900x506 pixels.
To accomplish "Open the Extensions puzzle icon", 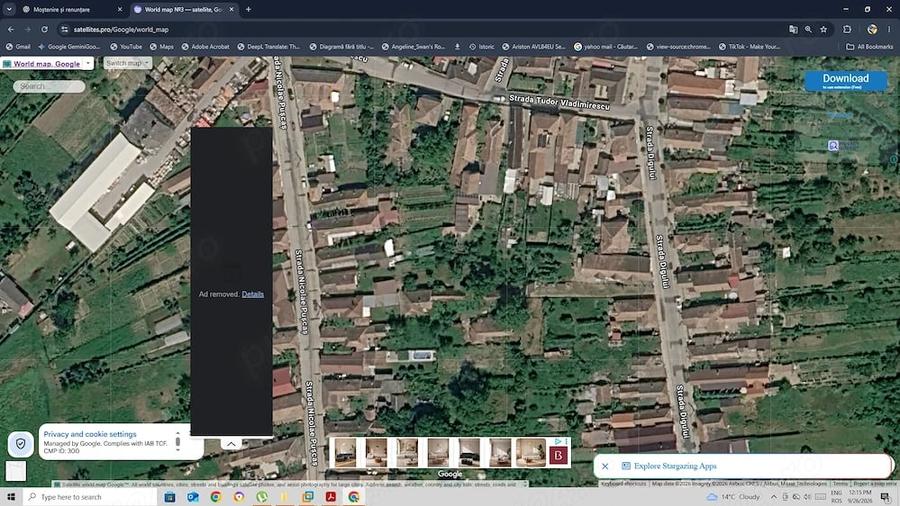I will (847, 29).
